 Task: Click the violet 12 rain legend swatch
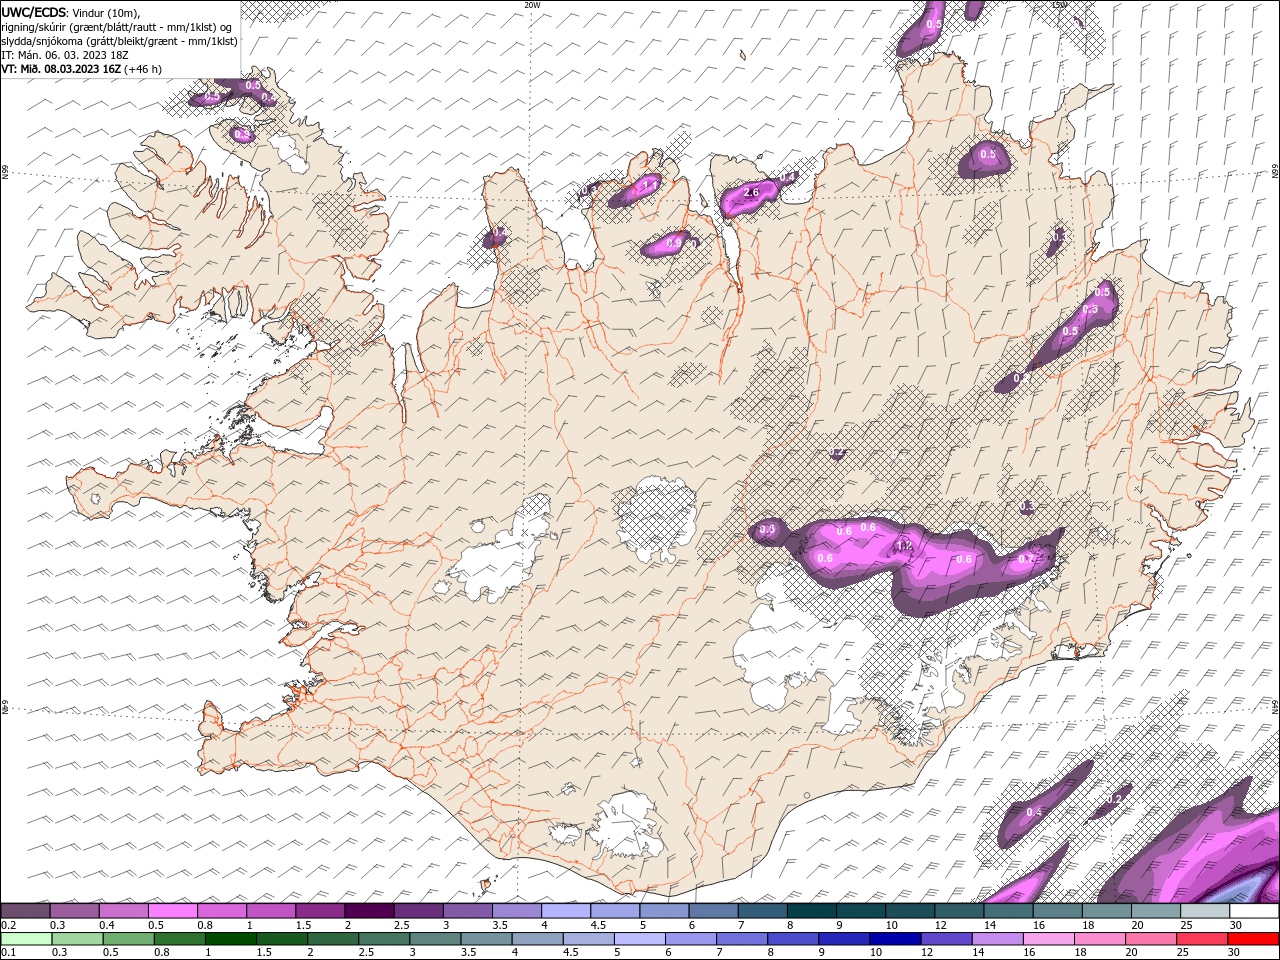[947, 939]
